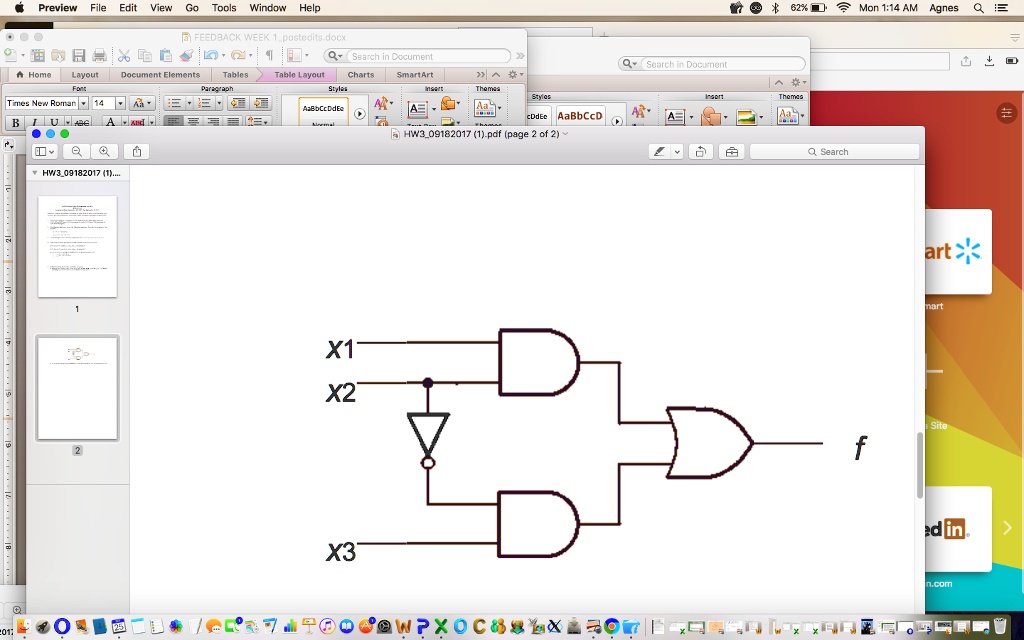
Task: Open the round customize sliders button on browser page
Action: pyautogui.click(x=1006, y=112)
